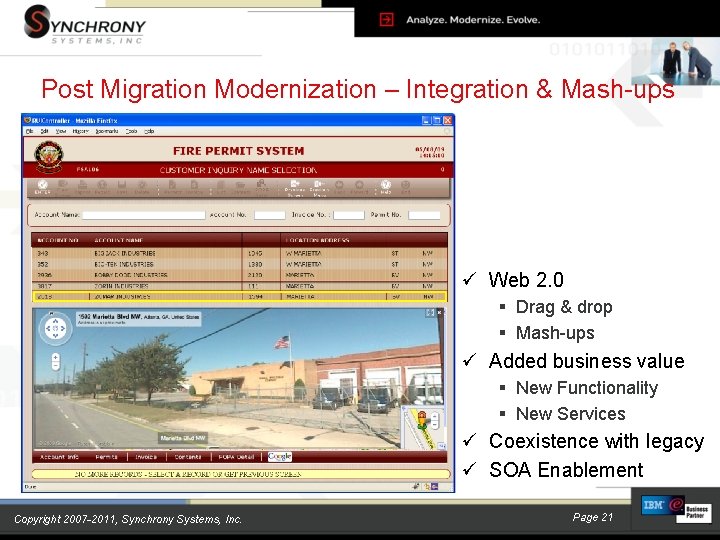This screenshot has width=720, height=540.
Task: Select the highlighted ZUMAR INDUSTRIES row
Action: click(x=239, y=297)
